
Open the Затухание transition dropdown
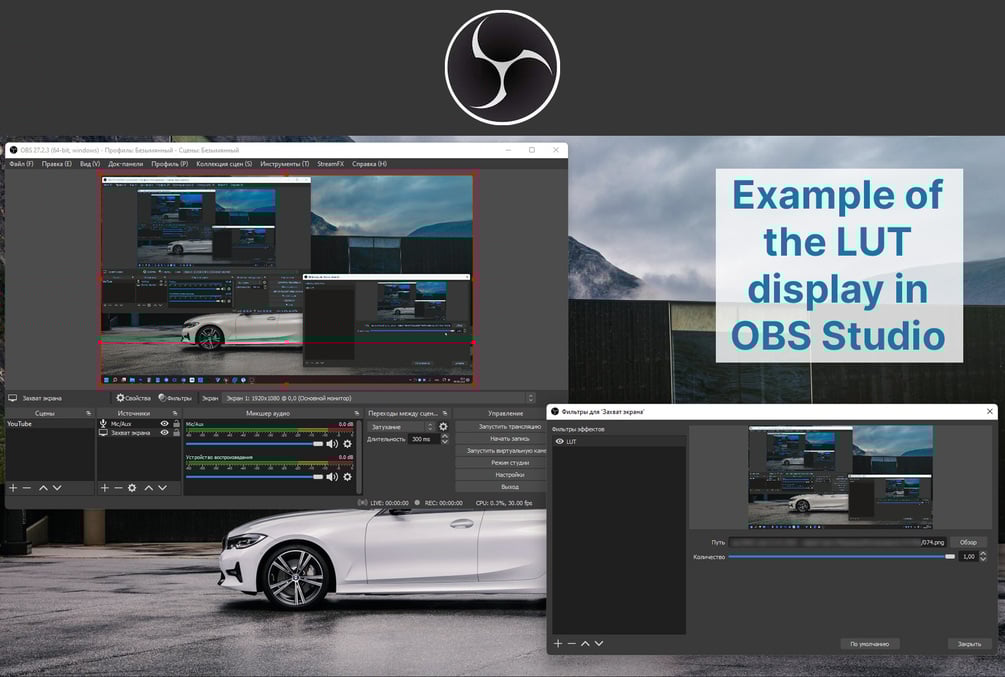click(x=401, y=427)
